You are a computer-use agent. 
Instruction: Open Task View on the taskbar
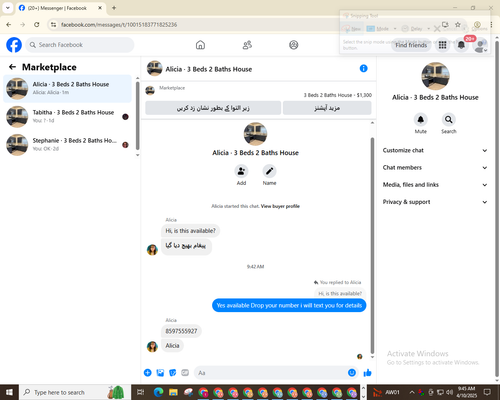point(140,392)
